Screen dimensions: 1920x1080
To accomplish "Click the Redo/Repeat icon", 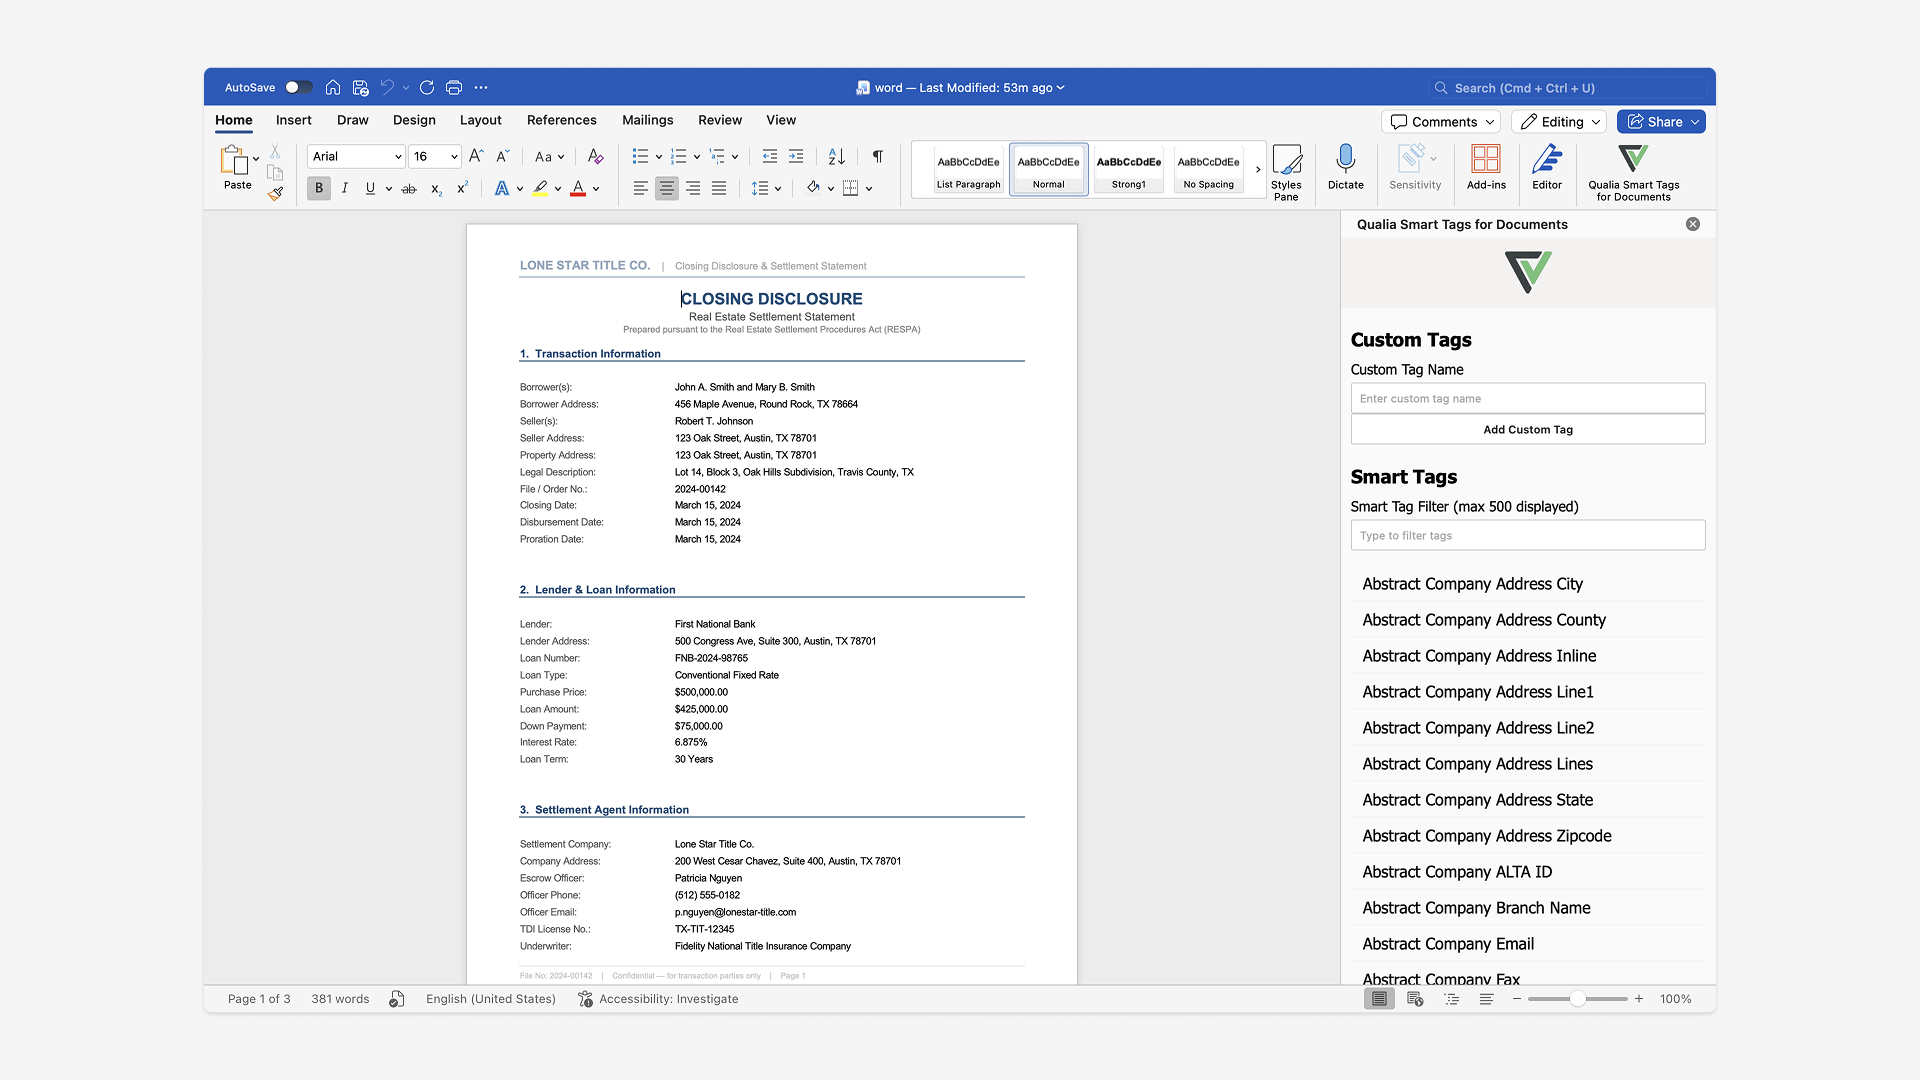I will click(427, 88).
